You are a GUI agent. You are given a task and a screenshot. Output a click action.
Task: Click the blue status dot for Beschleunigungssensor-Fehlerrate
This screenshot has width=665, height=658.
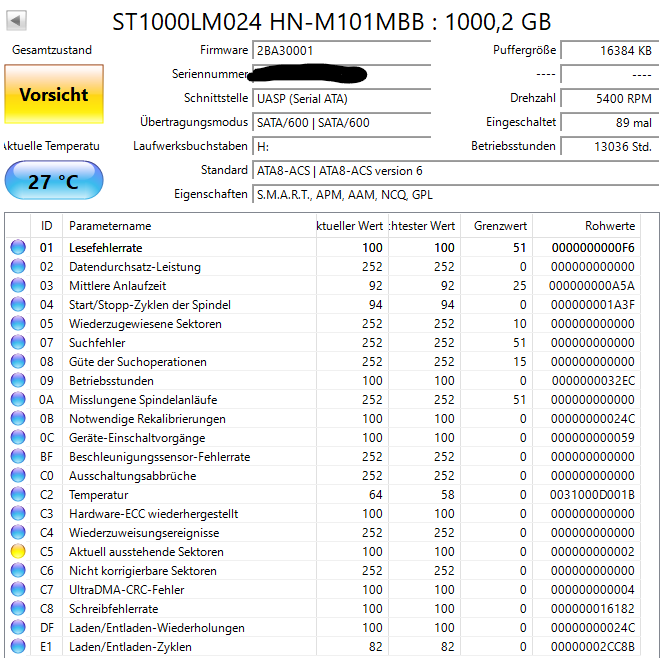pyautogui.click(x=18, y=456)
